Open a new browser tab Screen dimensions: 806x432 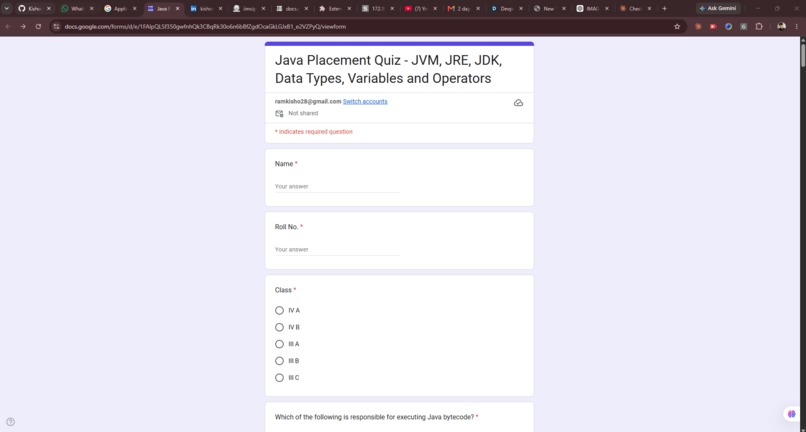(664, 8)
